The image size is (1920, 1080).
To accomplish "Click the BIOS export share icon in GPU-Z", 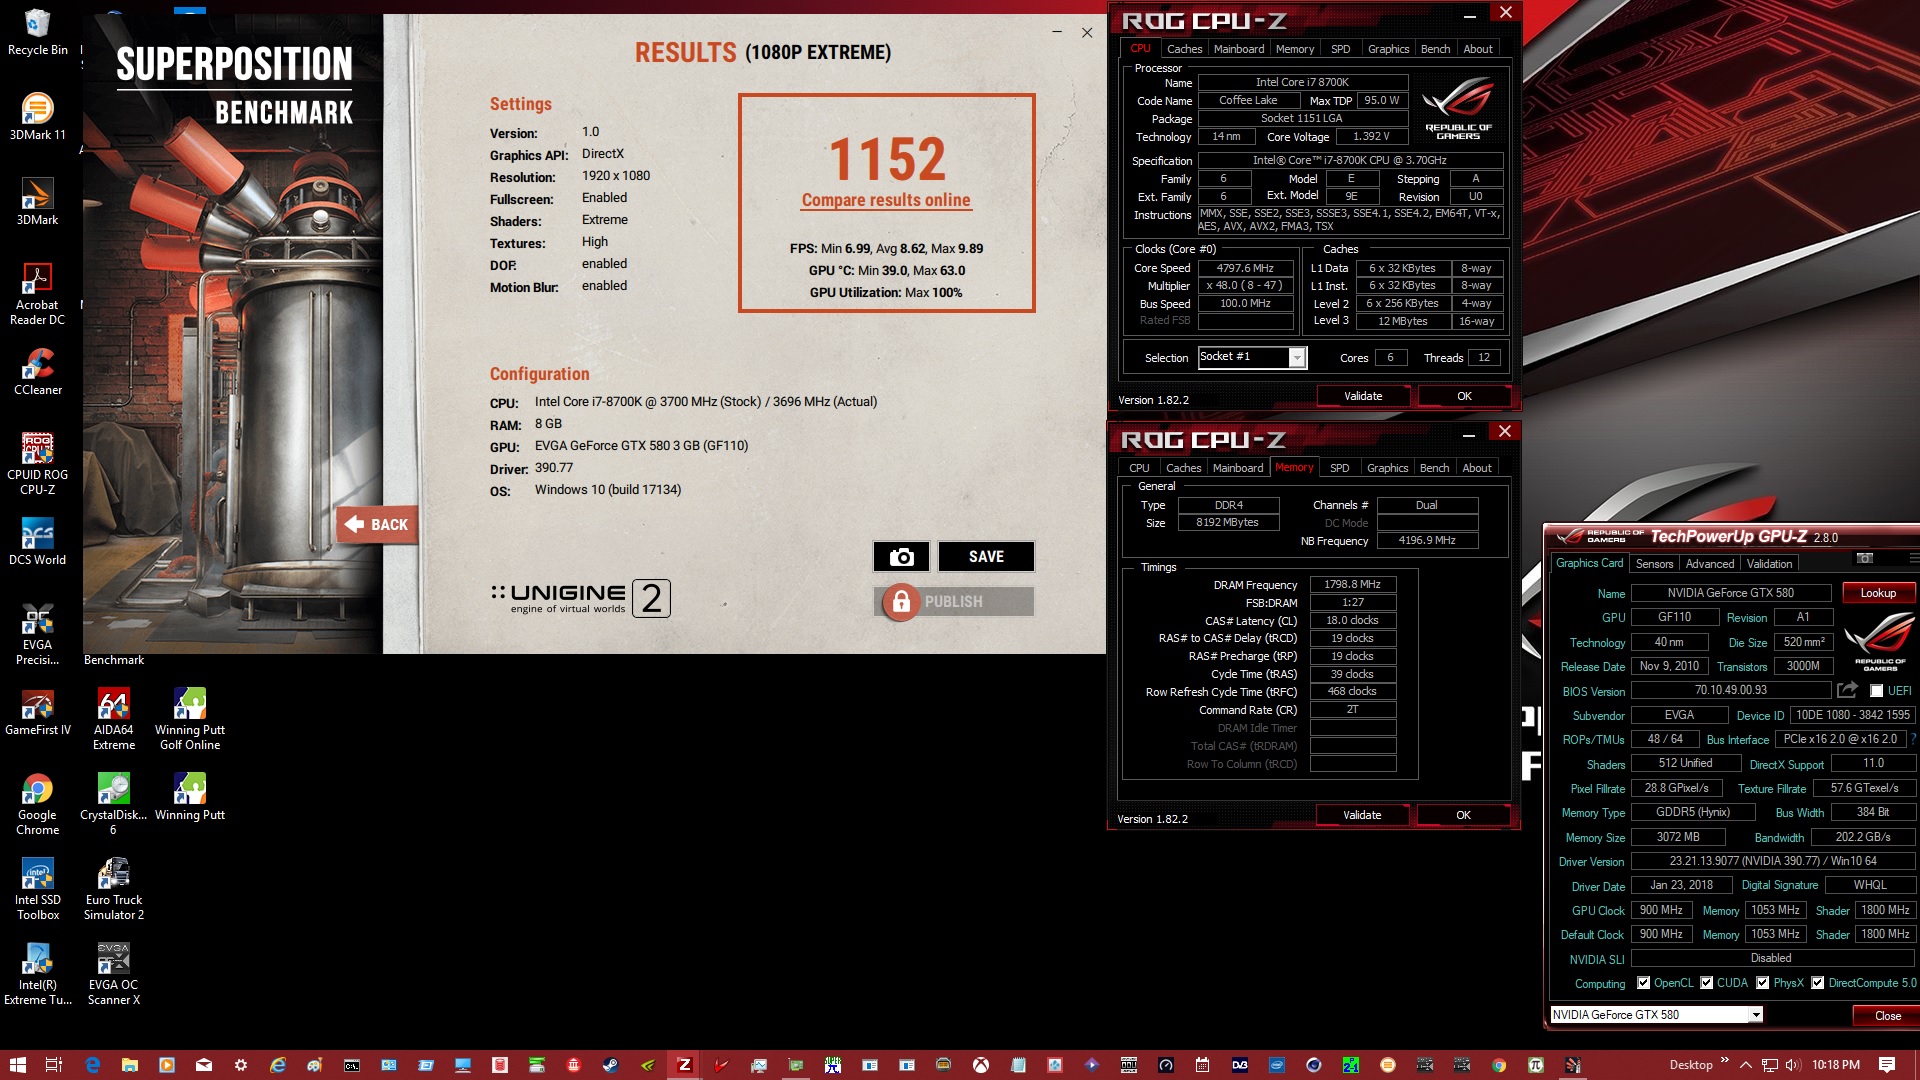I will pyautogui.click(x=1847, y=690).
